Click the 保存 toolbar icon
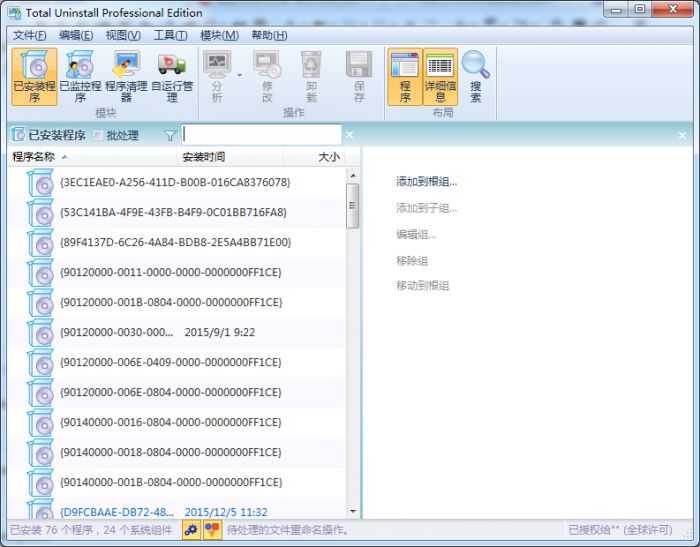This screenshot has height=547, width=700. point(359,76)
